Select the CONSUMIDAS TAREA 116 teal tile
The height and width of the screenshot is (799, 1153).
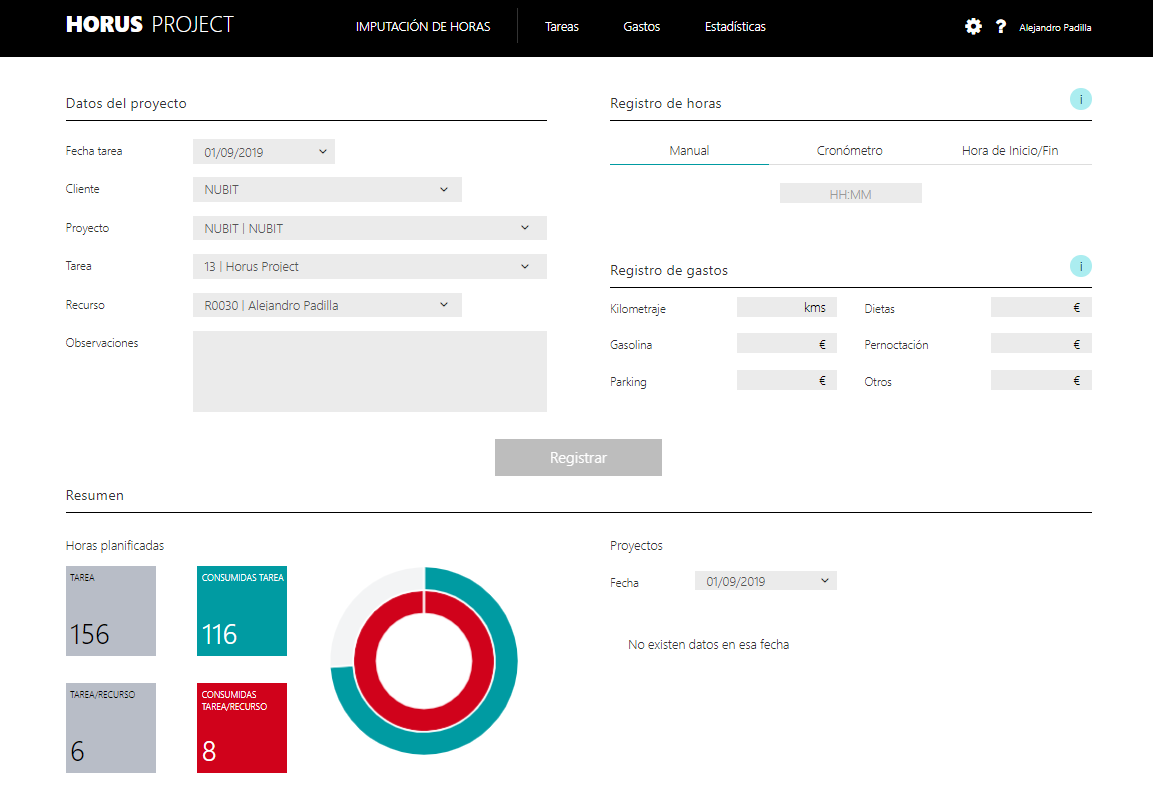[242, 611]
